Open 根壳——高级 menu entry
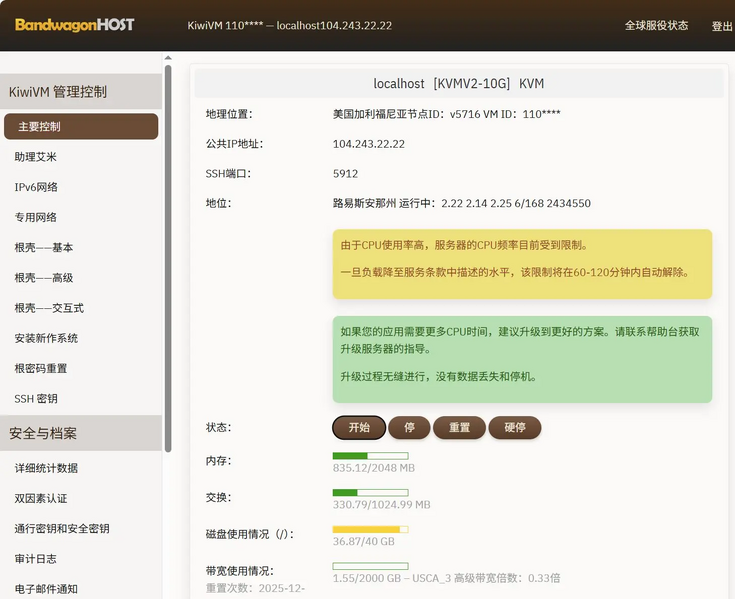 44,278
